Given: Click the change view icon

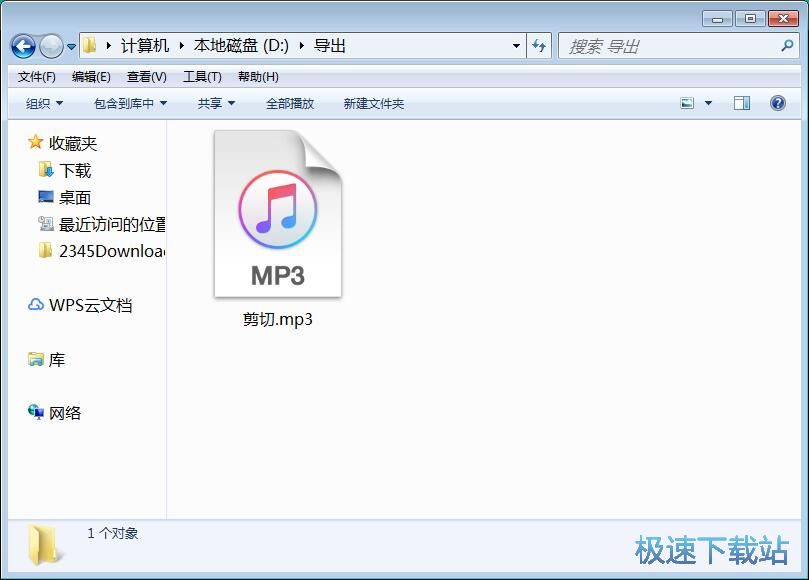Looking at the screenshot, I should point(687,103).
